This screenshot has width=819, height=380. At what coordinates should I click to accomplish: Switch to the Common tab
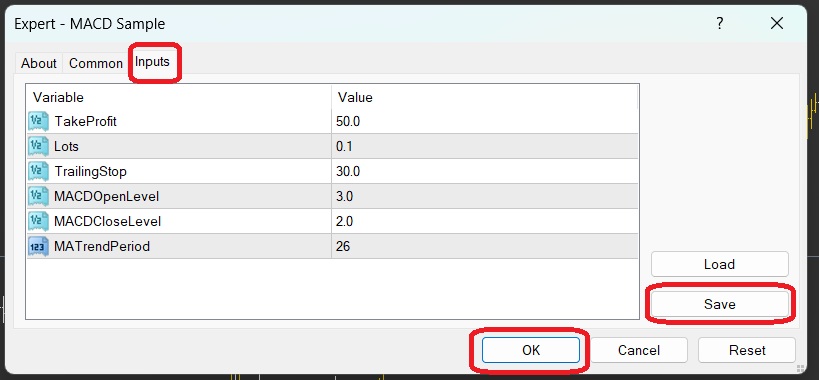[96, 63]
